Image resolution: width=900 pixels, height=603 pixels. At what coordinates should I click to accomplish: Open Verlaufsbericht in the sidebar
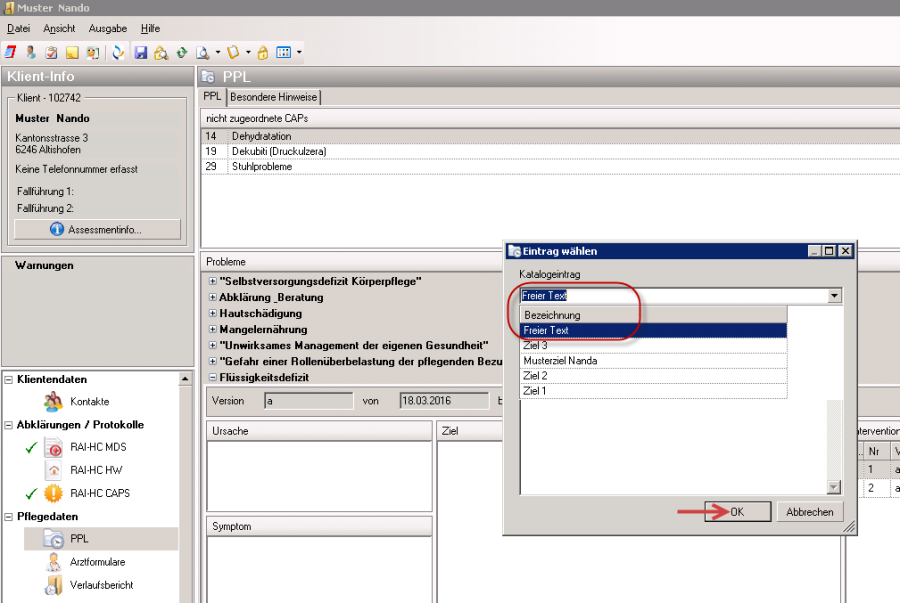tap(101, 585)
